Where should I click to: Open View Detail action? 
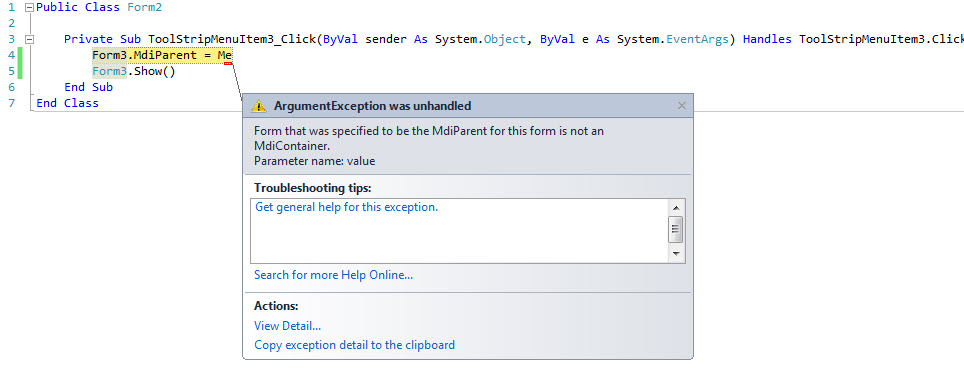coord(288,326)
